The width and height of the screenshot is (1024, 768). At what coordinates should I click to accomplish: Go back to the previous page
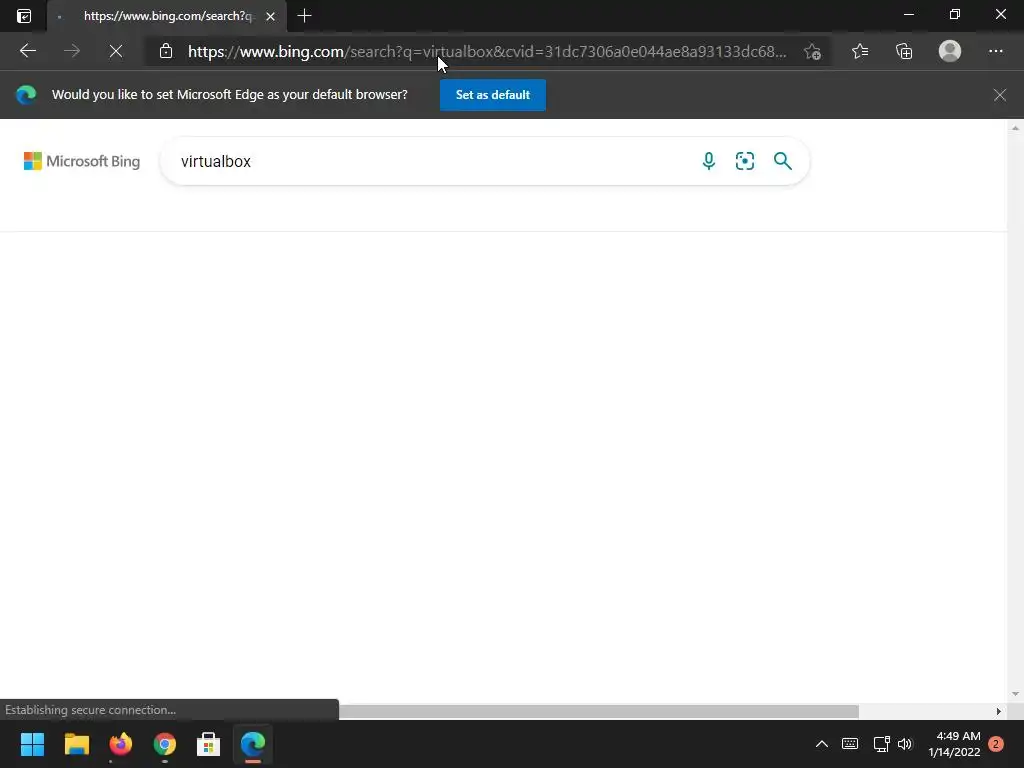[27, 51]
